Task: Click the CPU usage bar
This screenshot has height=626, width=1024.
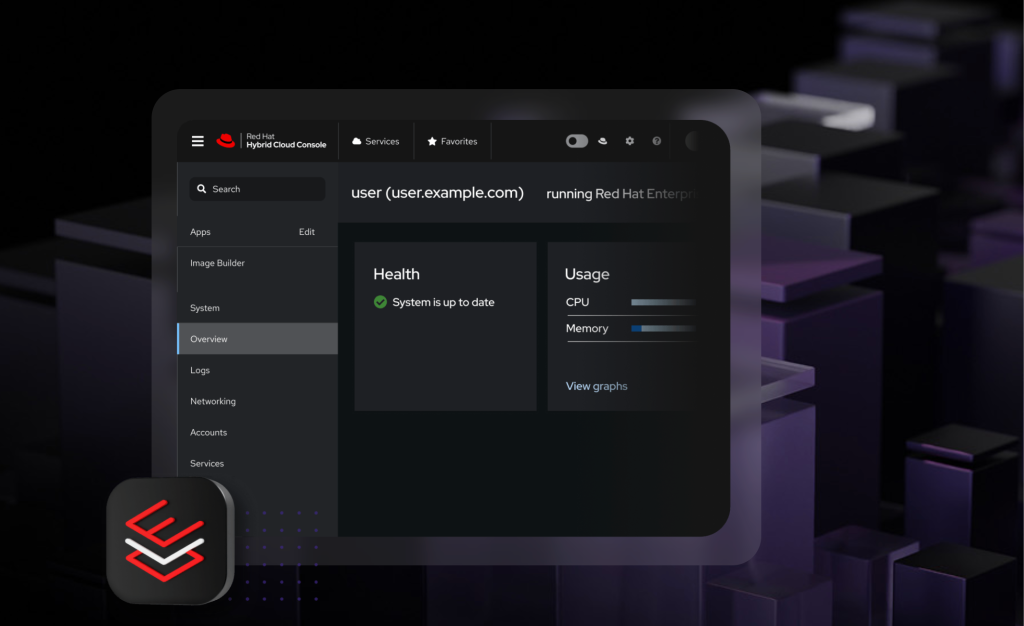Action: point(663,302)
